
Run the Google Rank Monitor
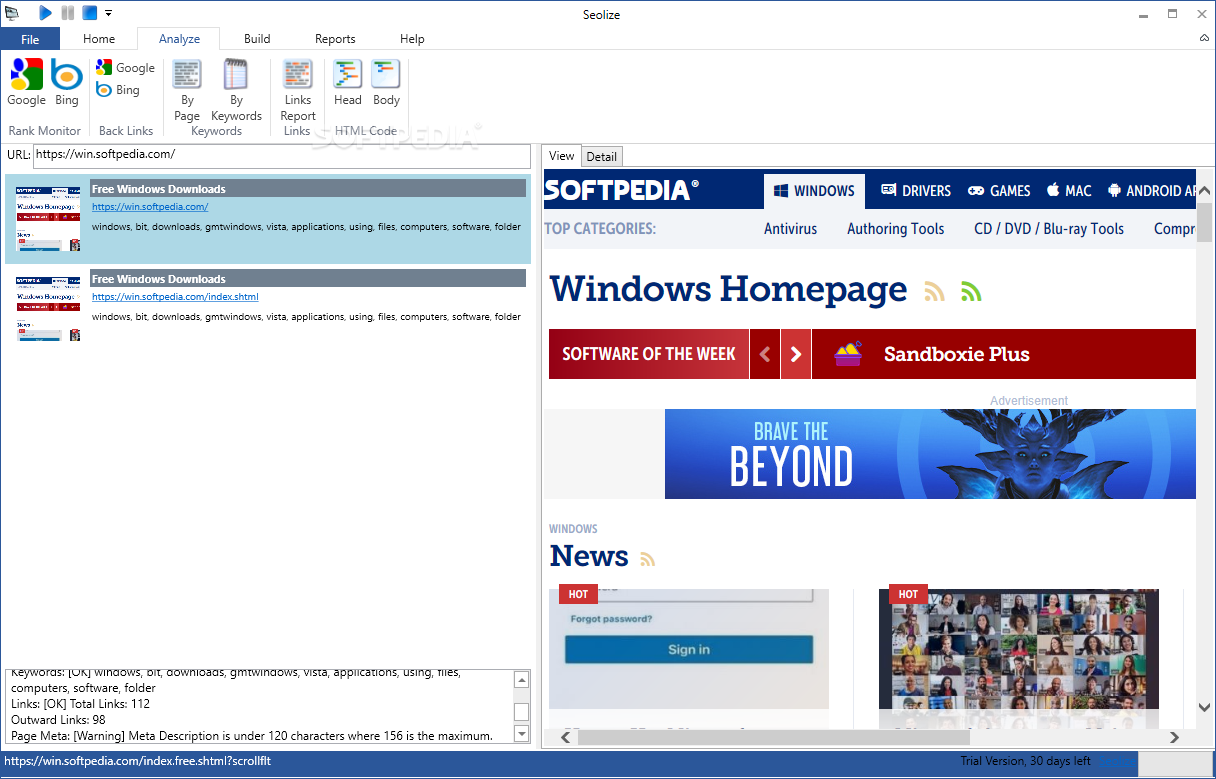27,83
